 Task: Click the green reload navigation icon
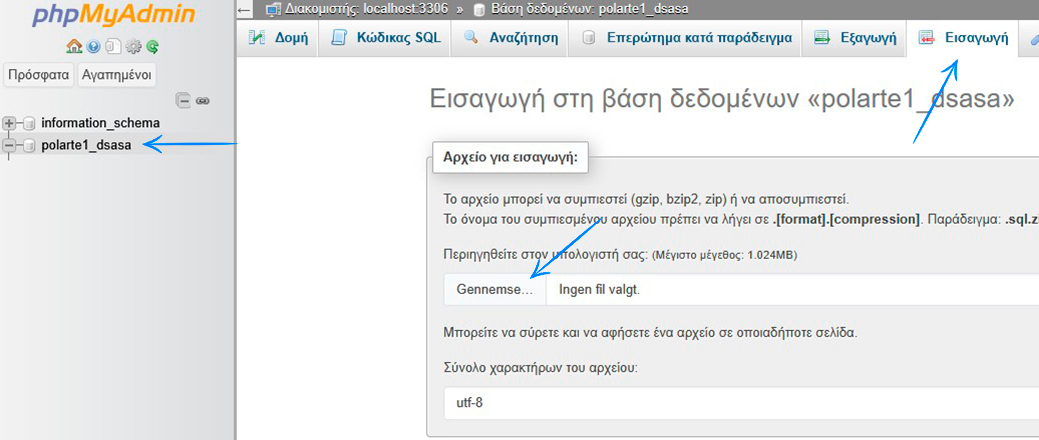tap(152, 46)
